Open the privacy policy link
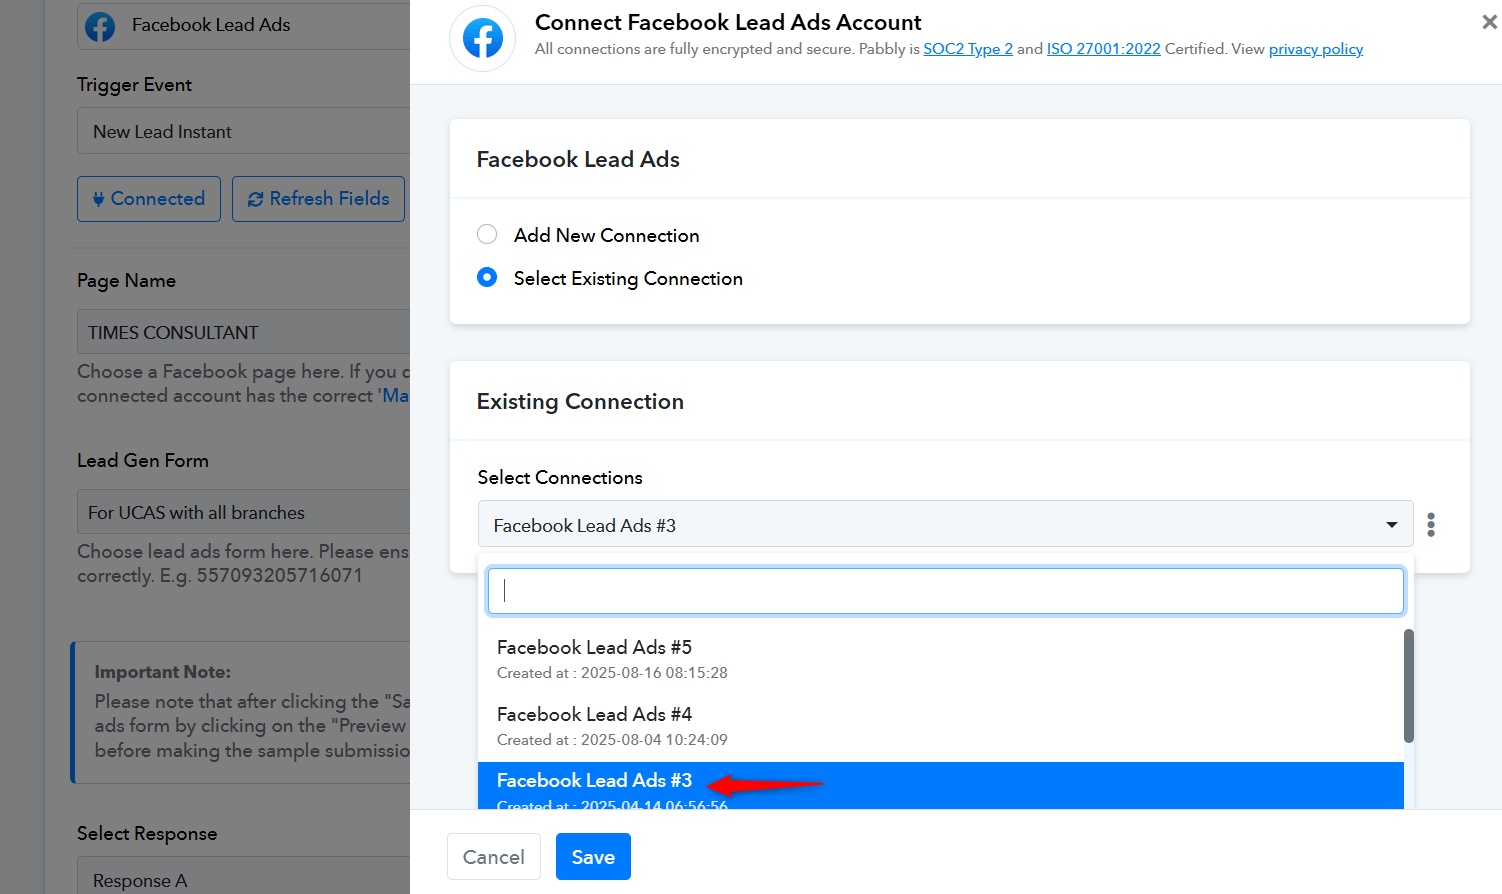The height and width of the screenshot is (894, 1502). pyautogui.click(x=1316, y=49)
